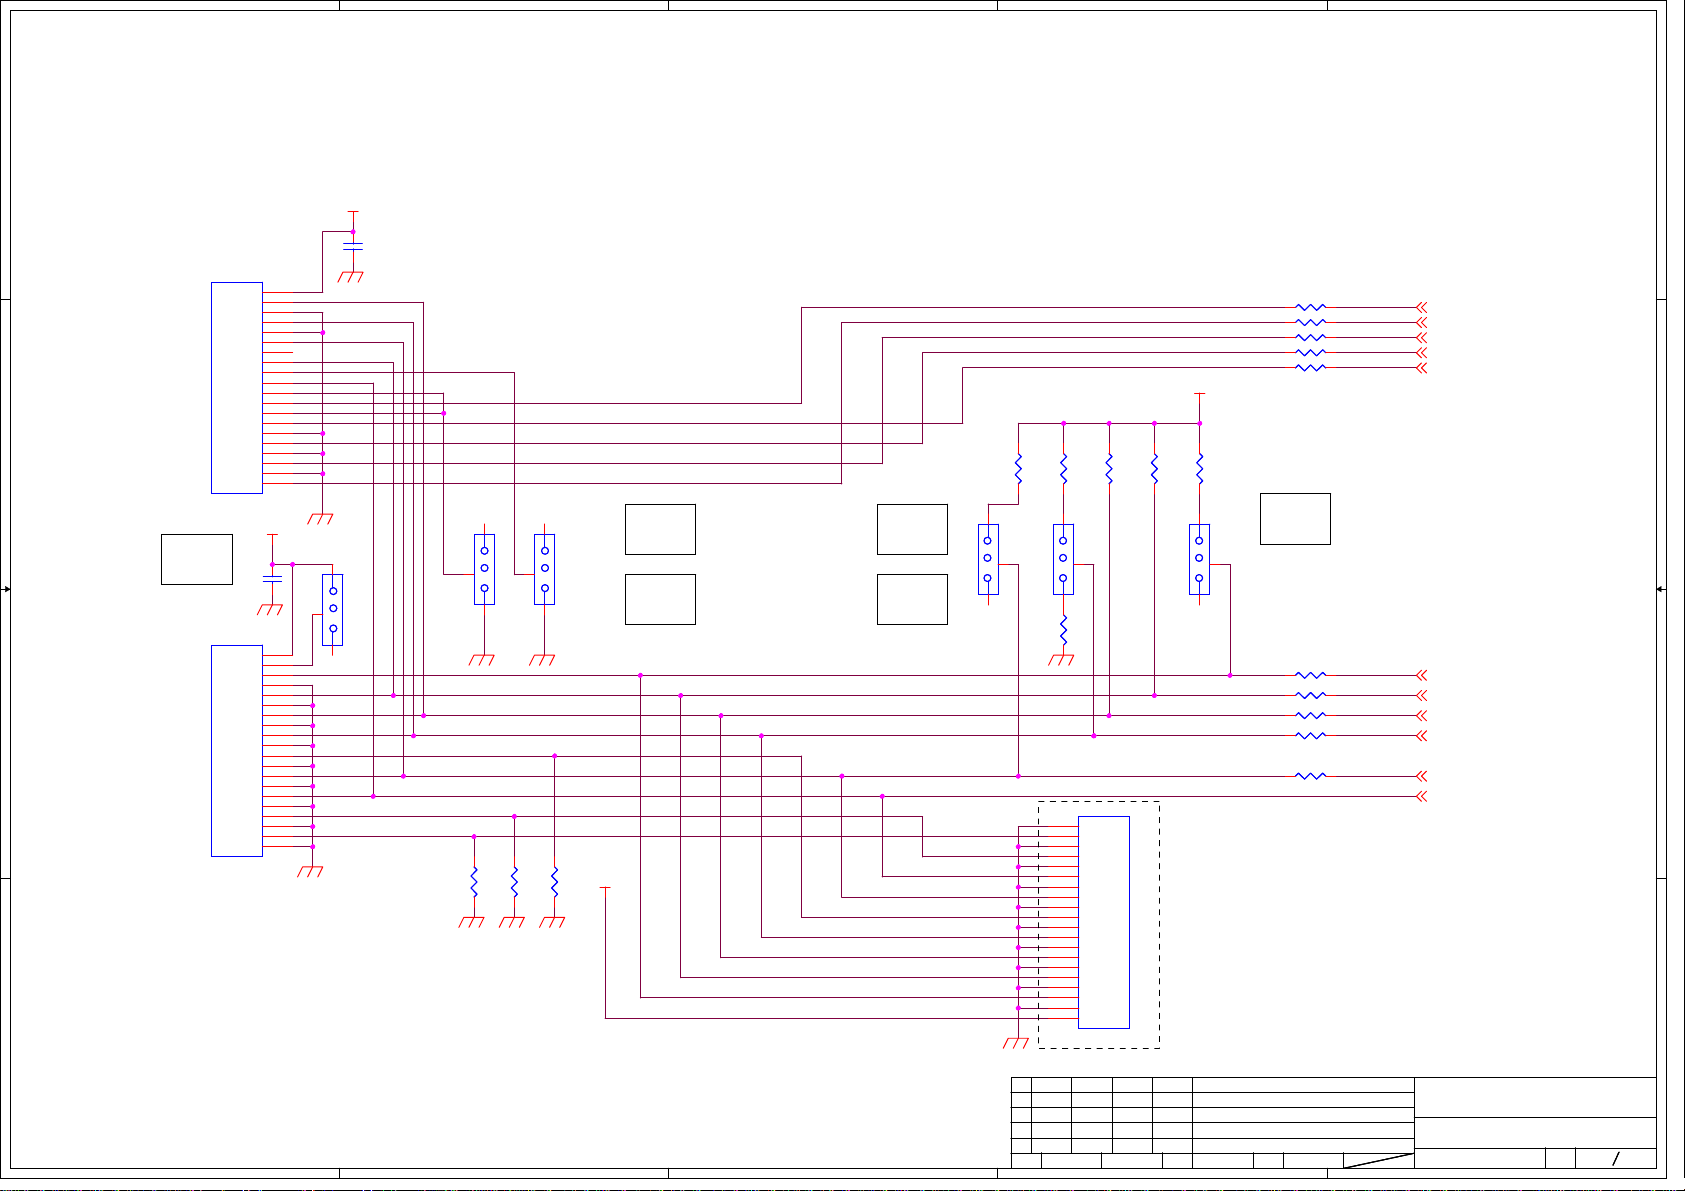The height and width of the screenshot is (1191, 1685).
Task: Select the isolated single series resistor below the group of four
Action: (x=1310, y=776)
